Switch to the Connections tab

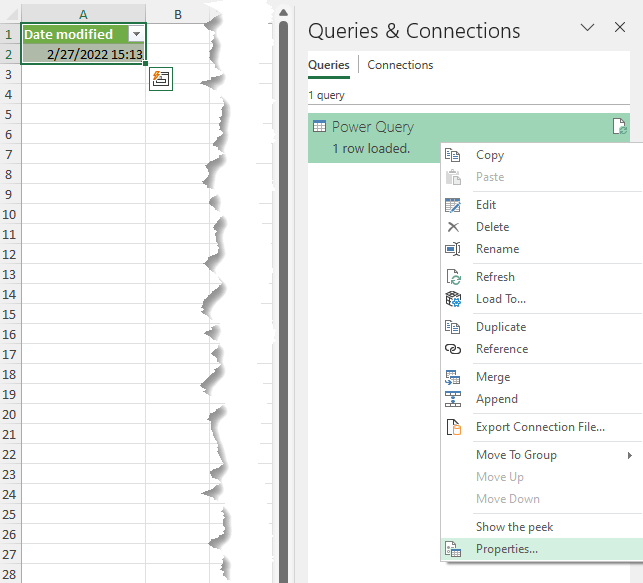pyautogui.click(x=400, y=65)
